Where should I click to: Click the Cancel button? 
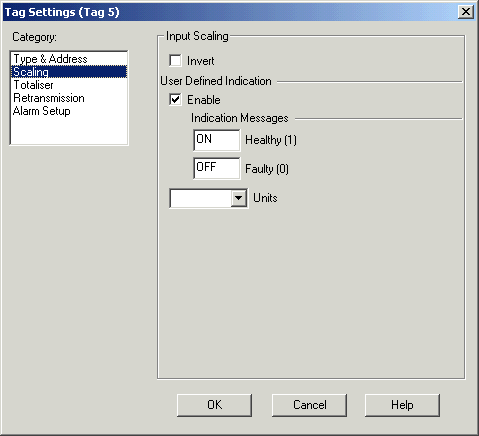click(309, 405)
